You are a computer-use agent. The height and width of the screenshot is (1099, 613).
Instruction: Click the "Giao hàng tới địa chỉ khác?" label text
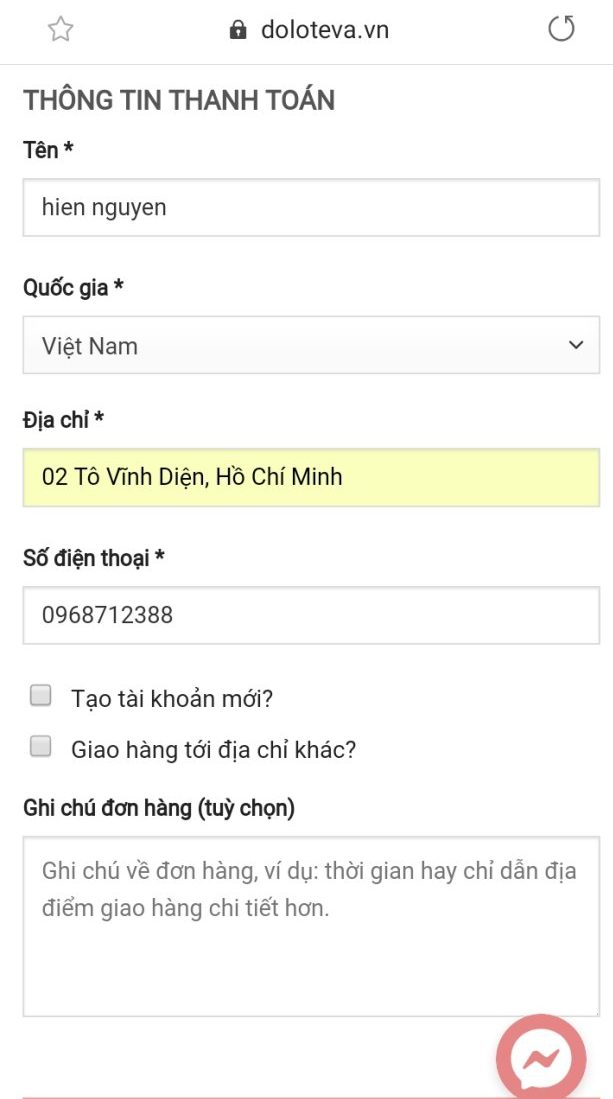[x=213, y=749]
